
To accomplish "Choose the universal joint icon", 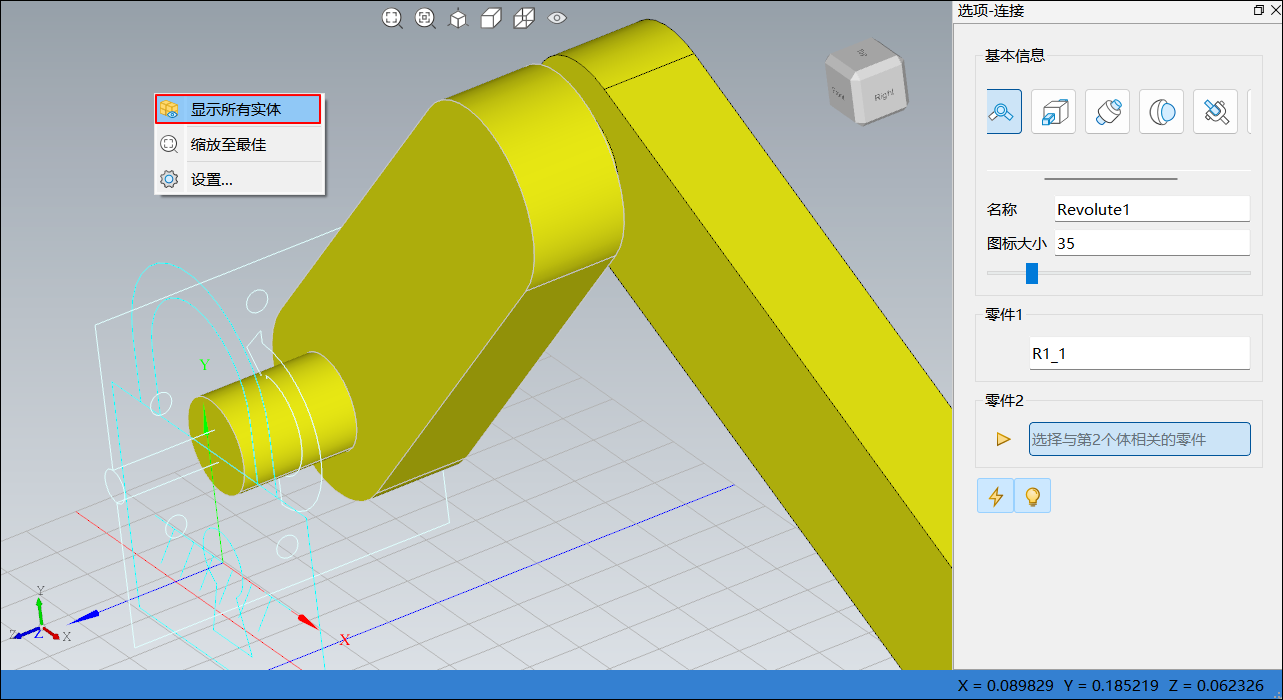I will [x=1215, y=112].
